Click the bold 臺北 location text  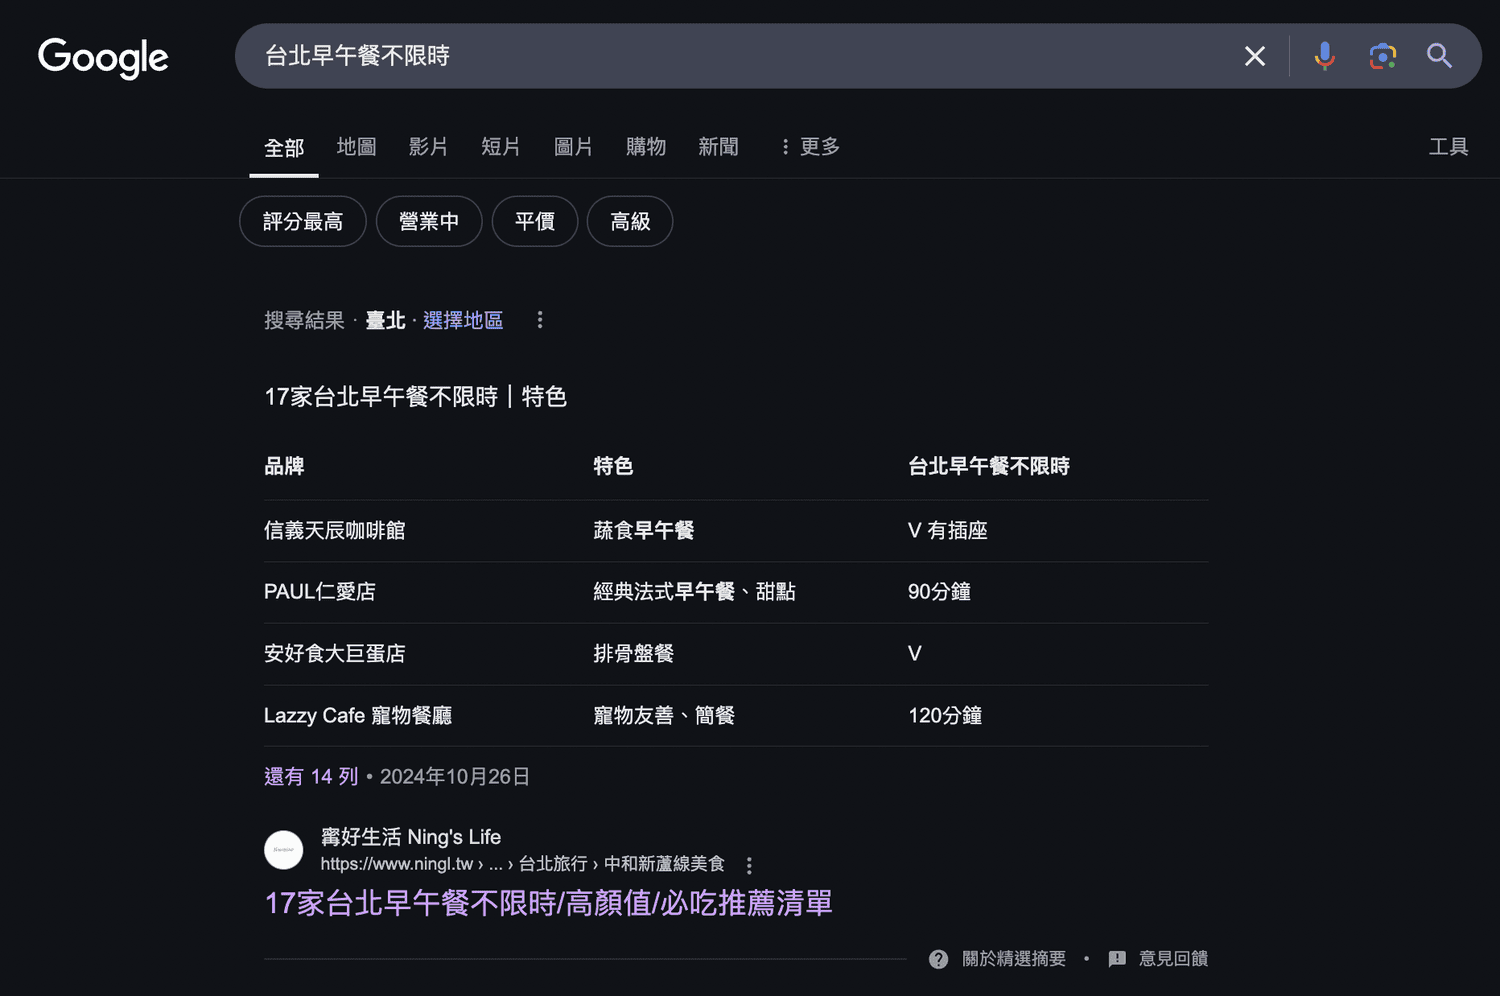[x=385, y=320]
